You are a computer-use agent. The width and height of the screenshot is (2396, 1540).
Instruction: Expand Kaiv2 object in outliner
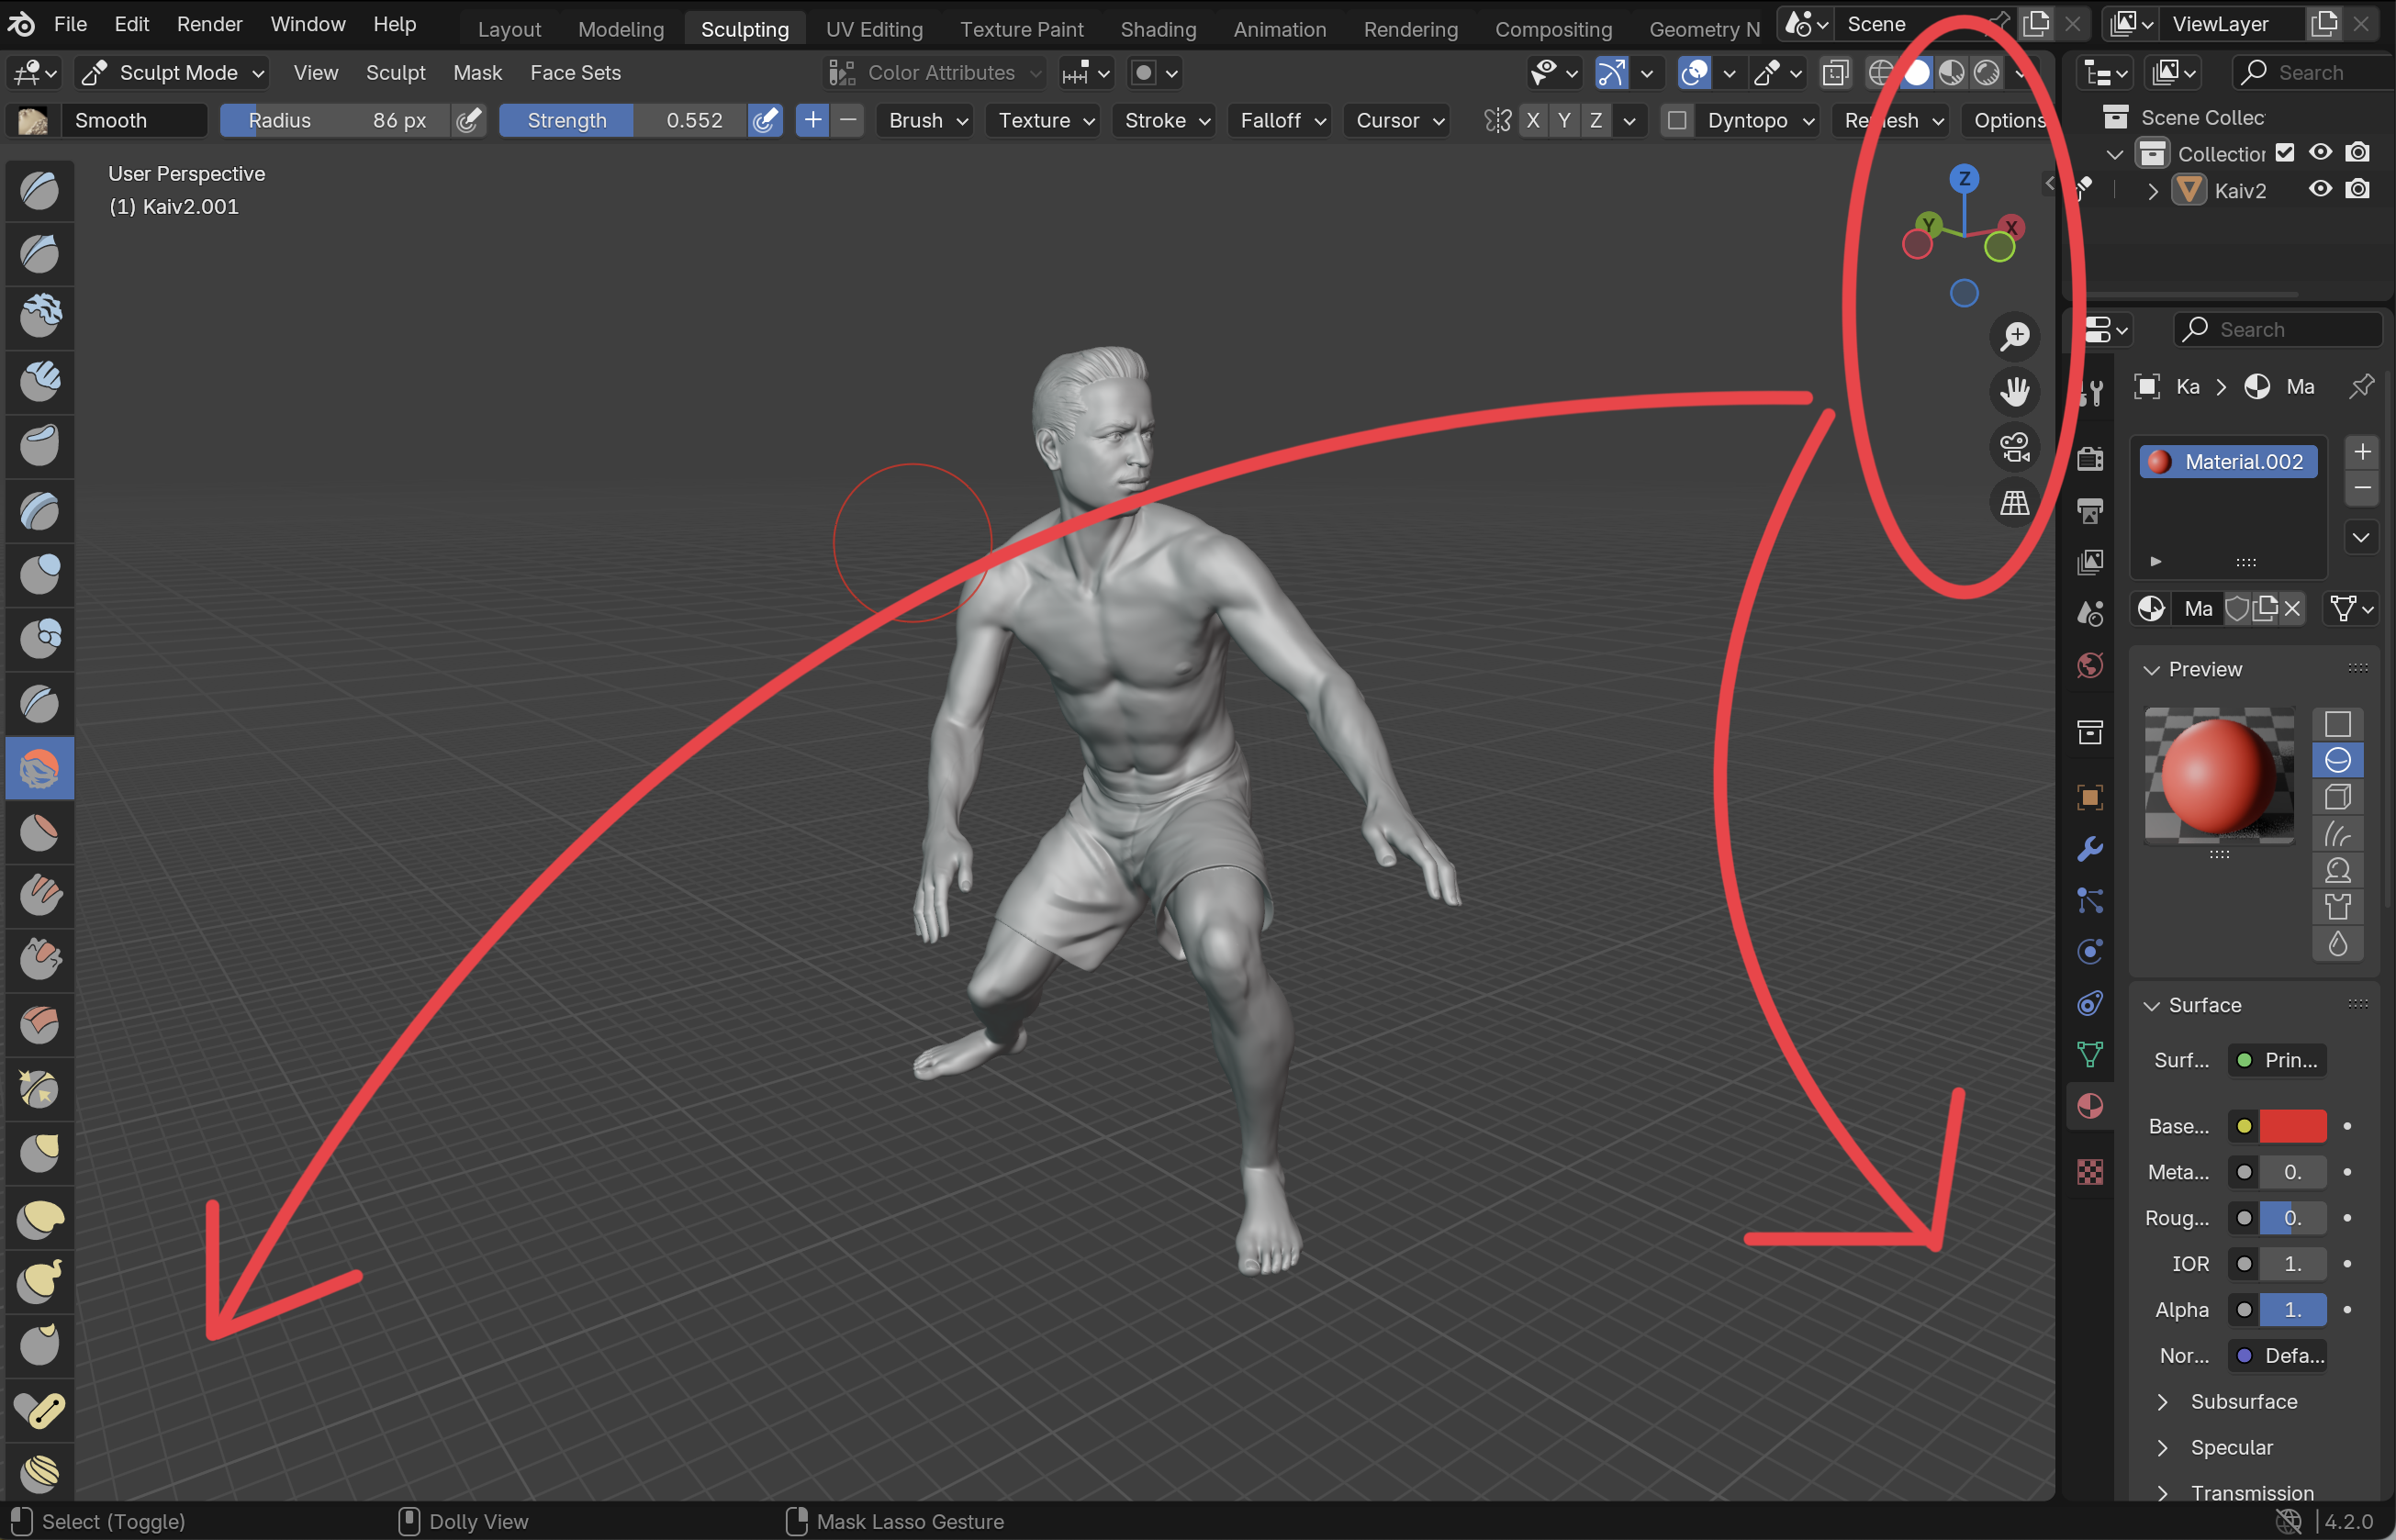point(2152,191)
